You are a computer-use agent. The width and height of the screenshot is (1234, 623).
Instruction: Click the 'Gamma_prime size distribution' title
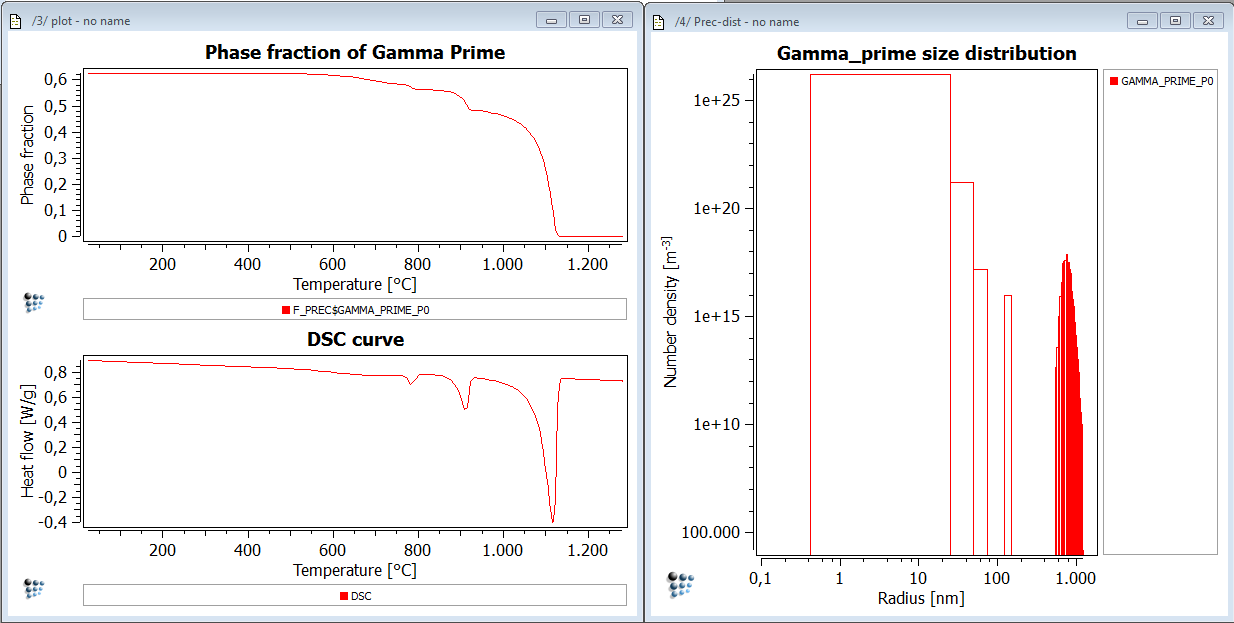[926, 54]
